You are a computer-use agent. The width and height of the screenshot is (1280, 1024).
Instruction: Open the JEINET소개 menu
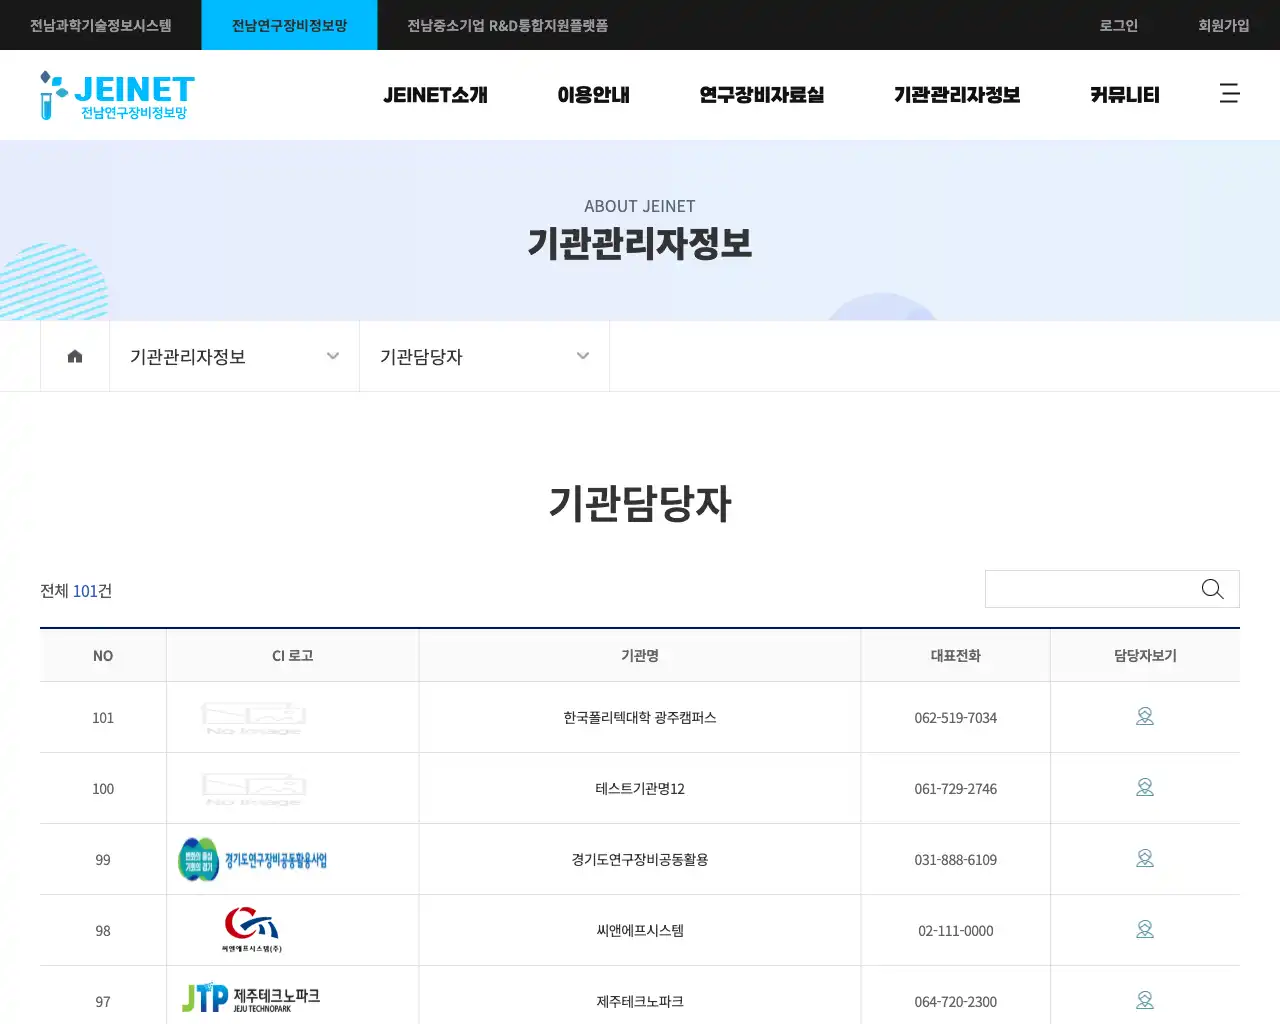tap(435, 95)
